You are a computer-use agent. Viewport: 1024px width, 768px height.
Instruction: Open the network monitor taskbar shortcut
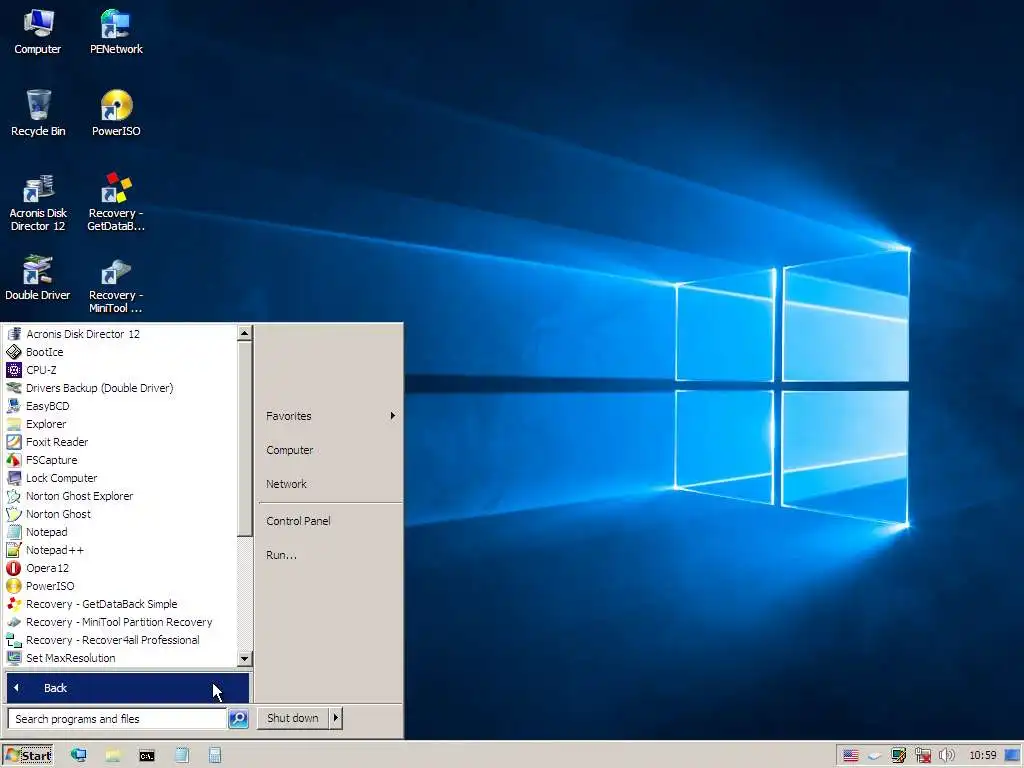coord(78,756)
